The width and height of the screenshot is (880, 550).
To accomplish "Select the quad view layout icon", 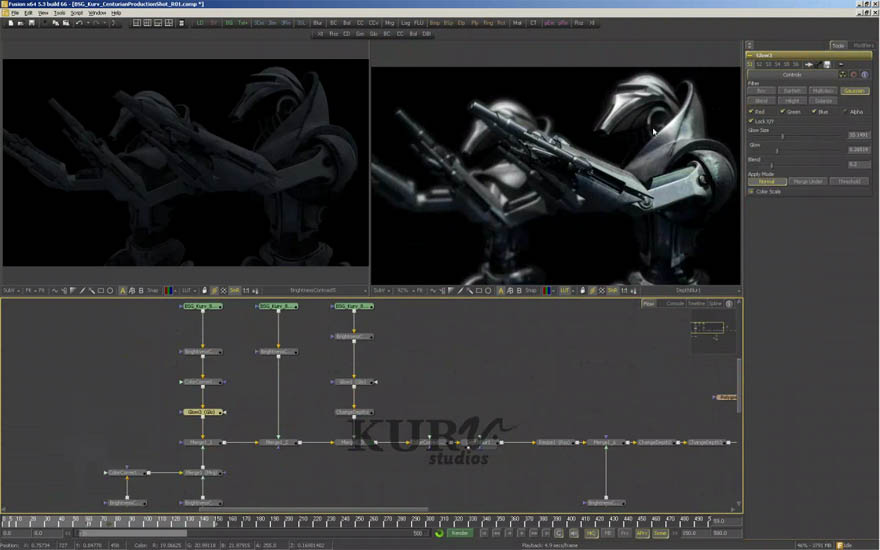I will click(x=168, y=23).
